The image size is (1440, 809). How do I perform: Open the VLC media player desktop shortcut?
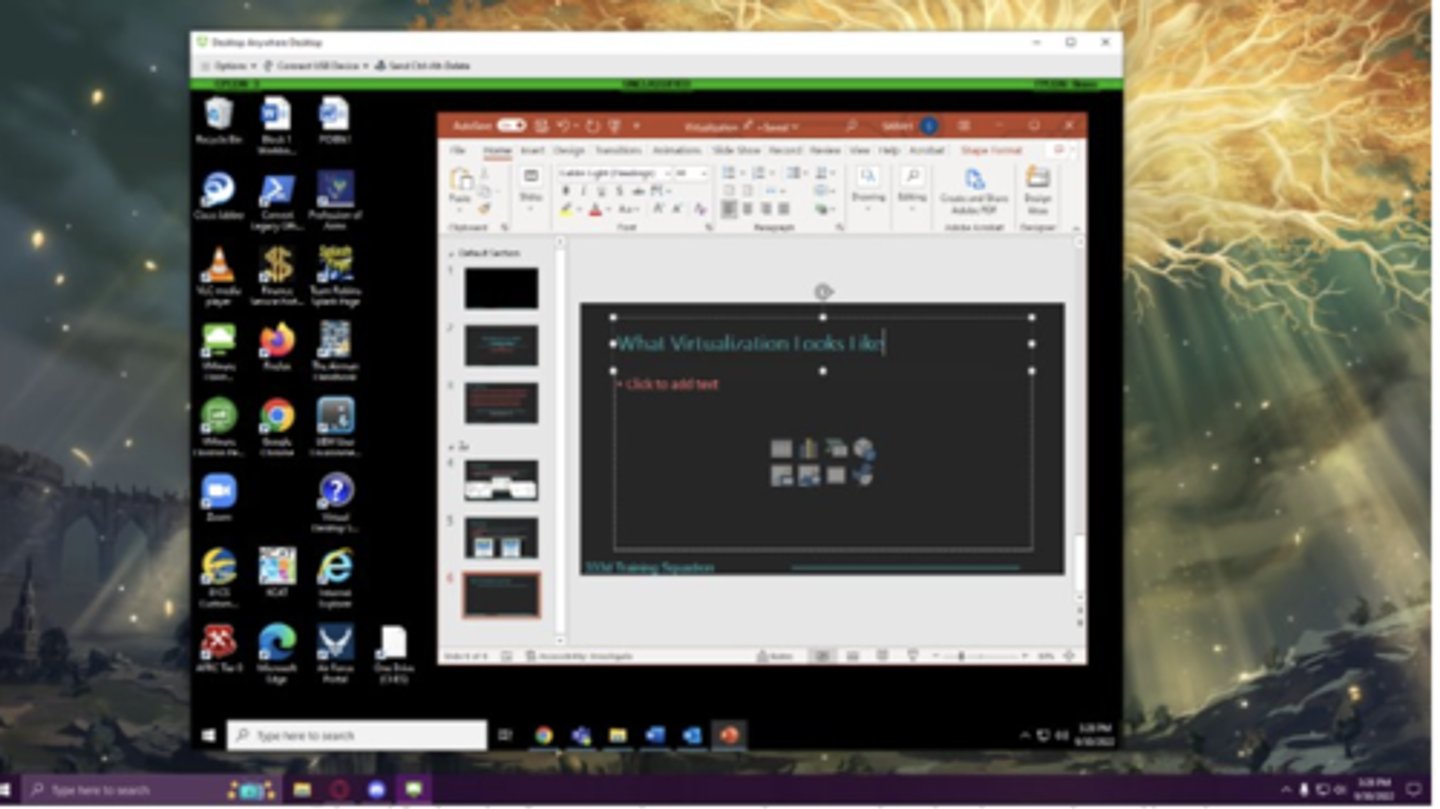(218, 270)
